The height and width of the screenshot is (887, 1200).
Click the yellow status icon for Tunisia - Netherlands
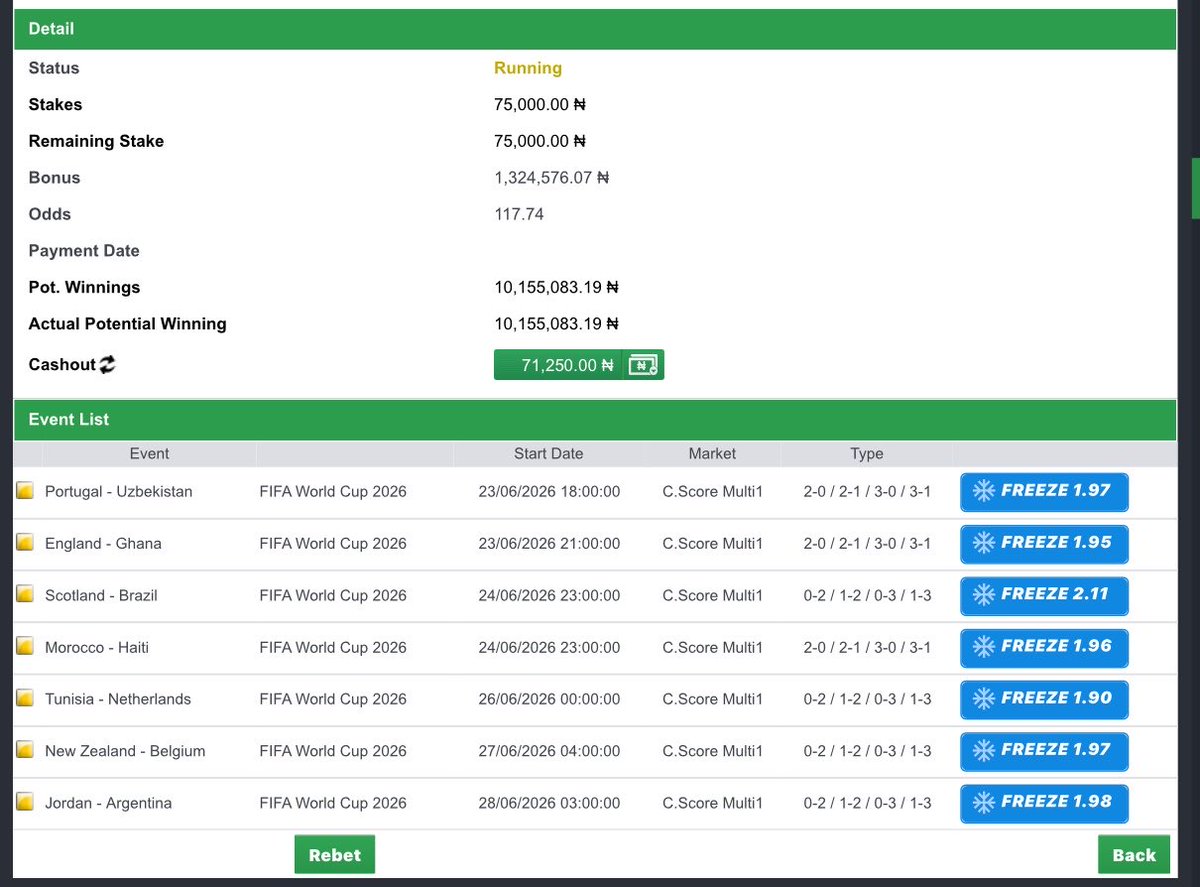tap(25, 699)
